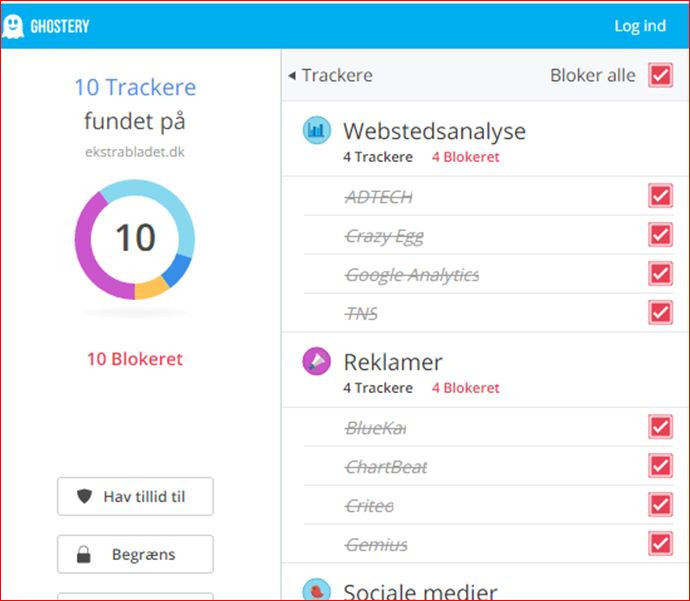Click the shield icon on Hav tillid til
This screenshot has width=690, height=601.
coord(84,496)
